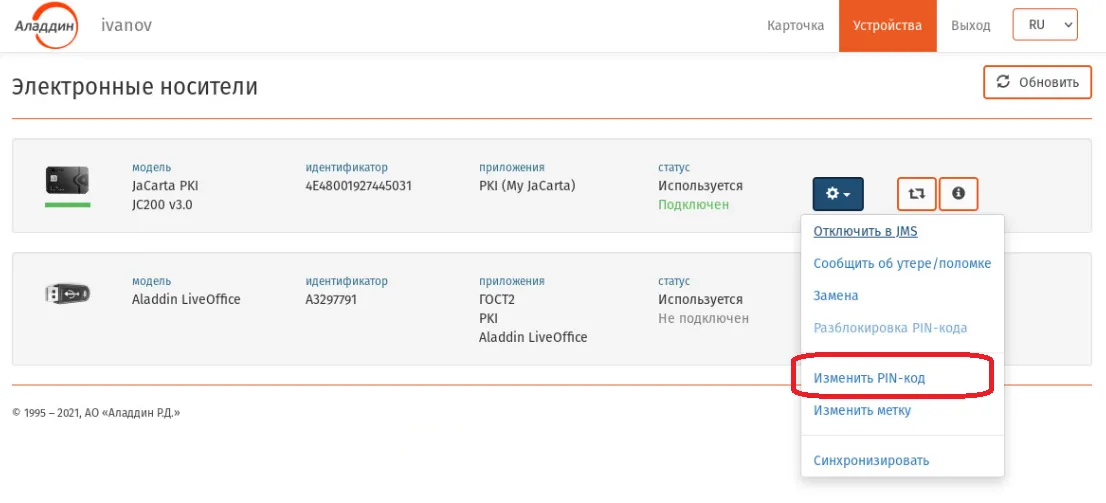The image size is (1106, 503).
Task: Select the Замена menu entry
Action: pos(836,296)
